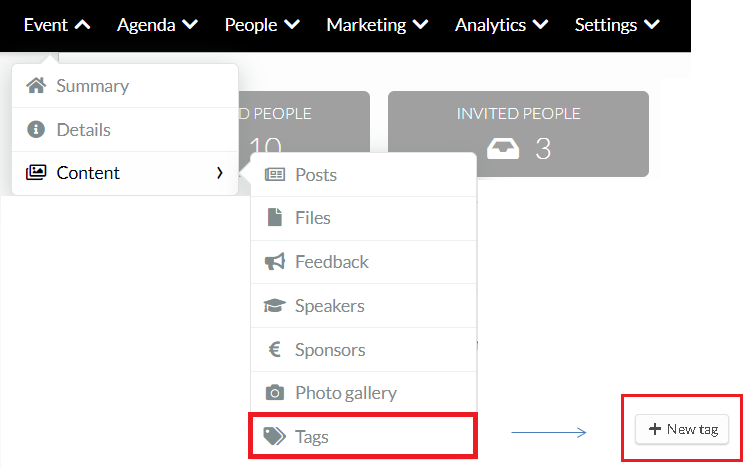Click the Details info circle icon

tap(36, 129)
